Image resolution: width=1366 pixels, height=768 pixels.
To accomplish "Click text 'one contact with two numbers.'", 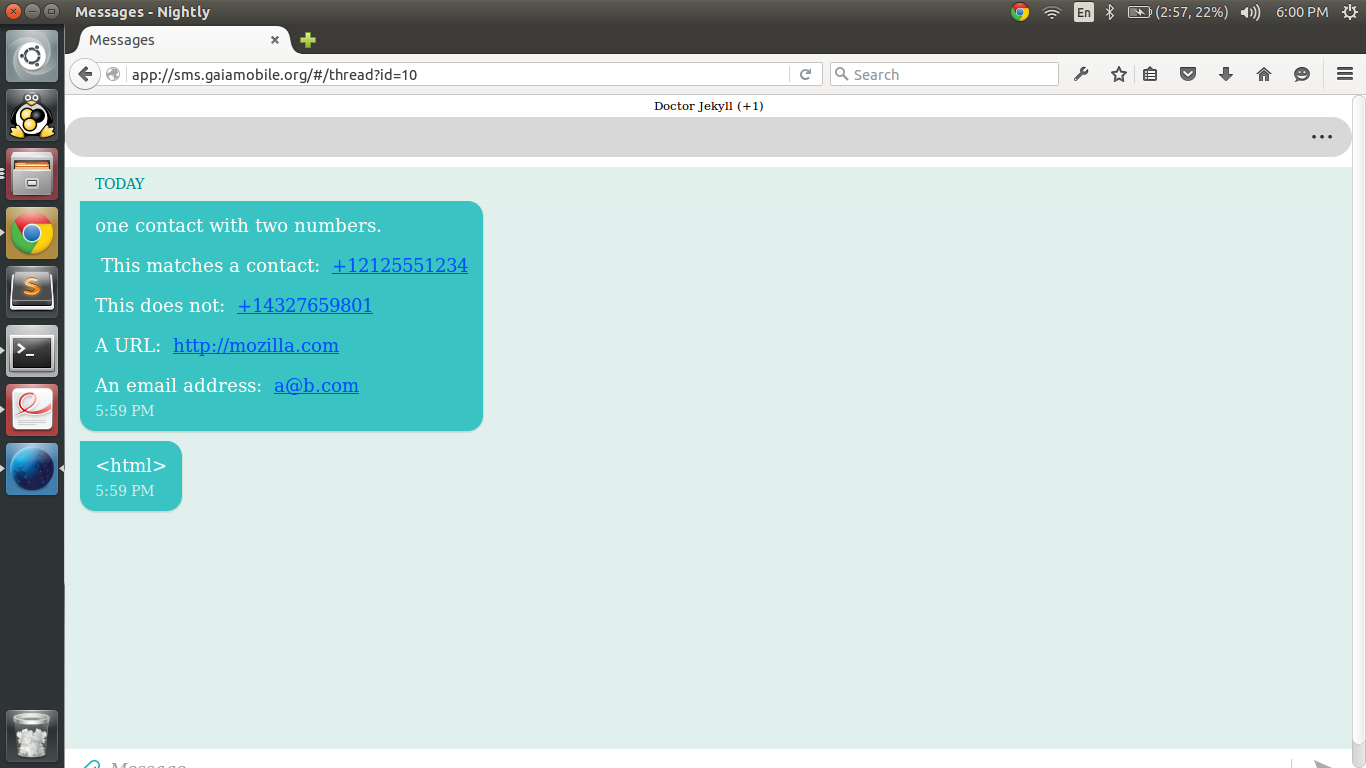I will pos(238,226).
